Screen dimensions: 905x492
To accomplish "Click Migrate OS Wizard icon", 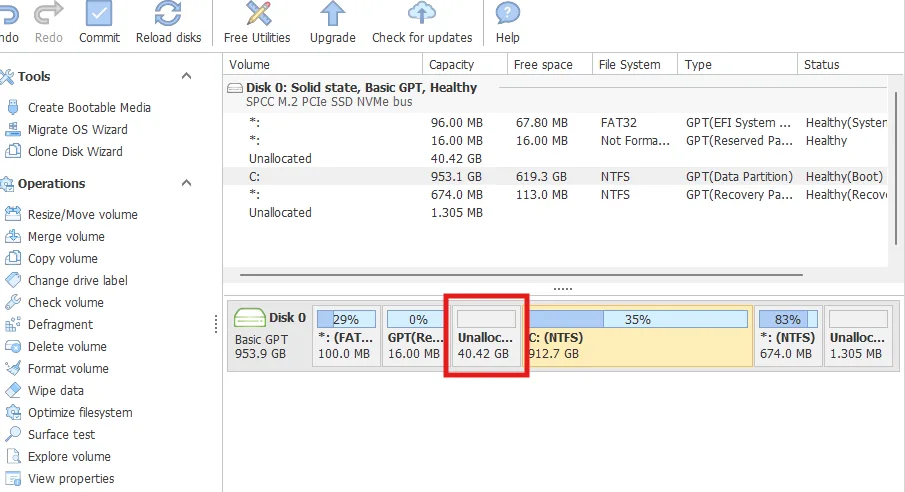I will point(13,129).
